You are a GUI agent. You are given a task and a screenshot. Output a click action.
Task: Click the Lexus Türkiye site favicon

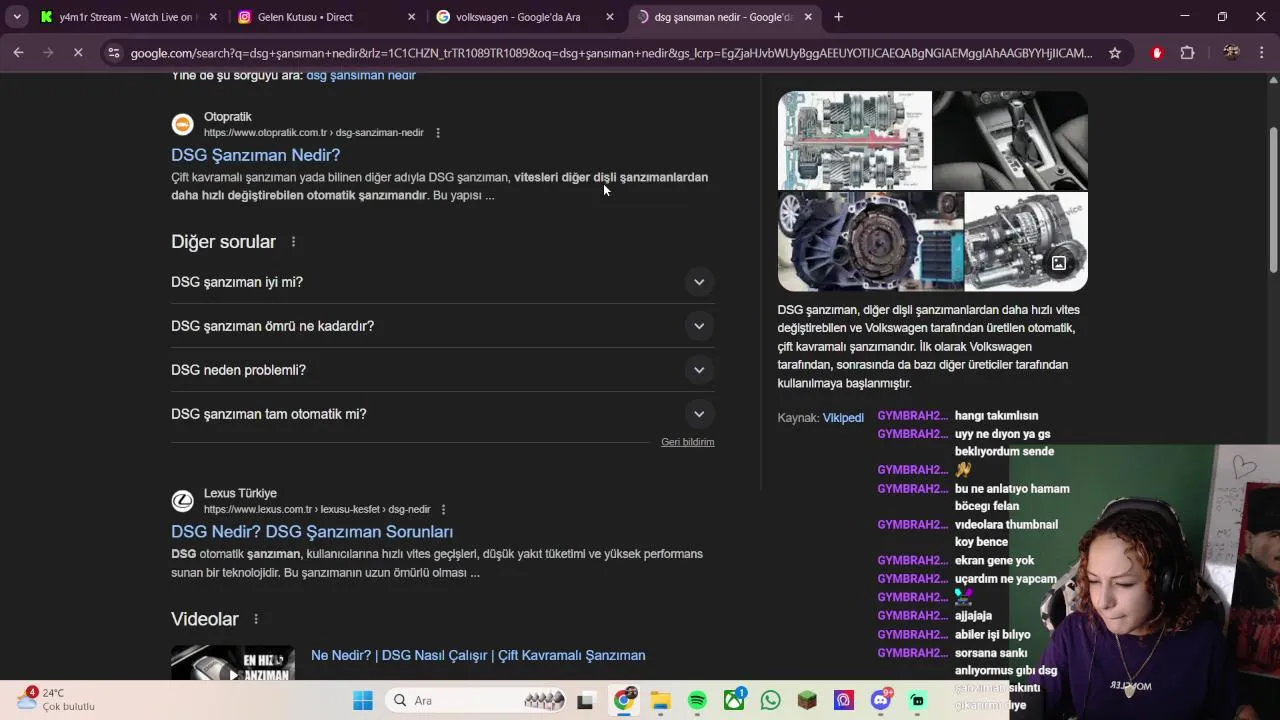[182, 501]
